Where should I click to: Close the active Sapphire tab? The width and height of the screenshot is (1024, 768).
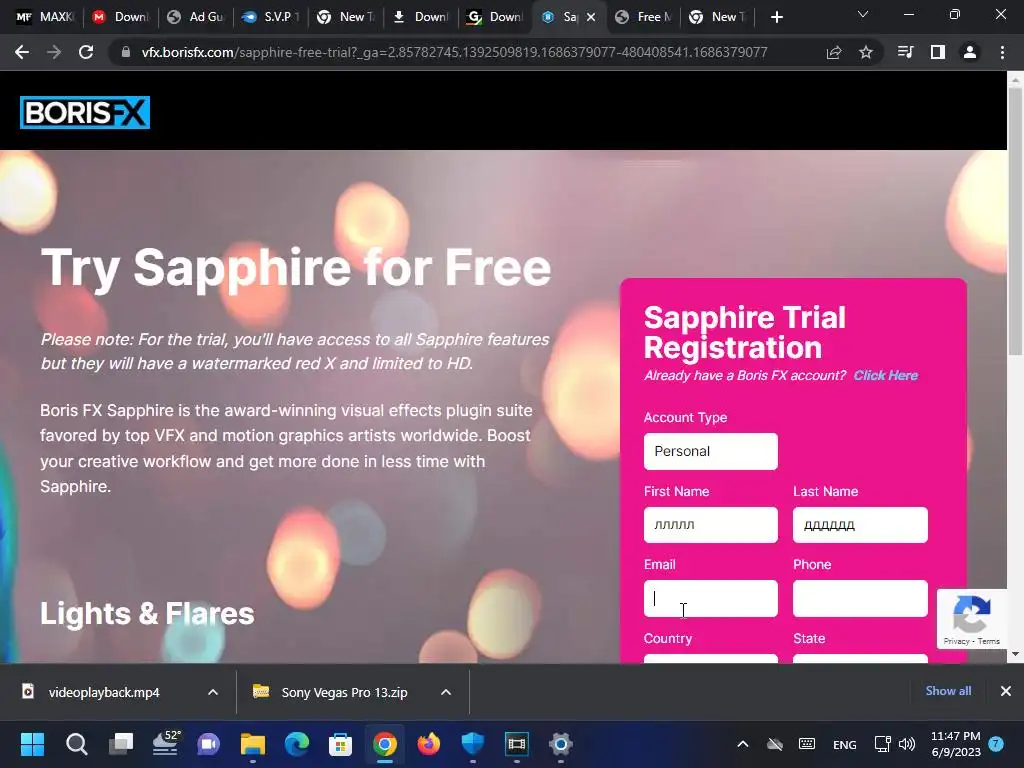591,17
